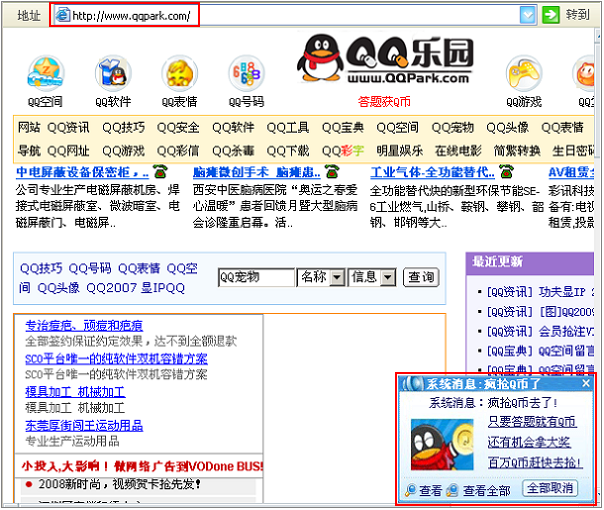Click the 百万Q币赶快去抢 popup link
This screenshot has width=604, height=510.
point(535,462)
